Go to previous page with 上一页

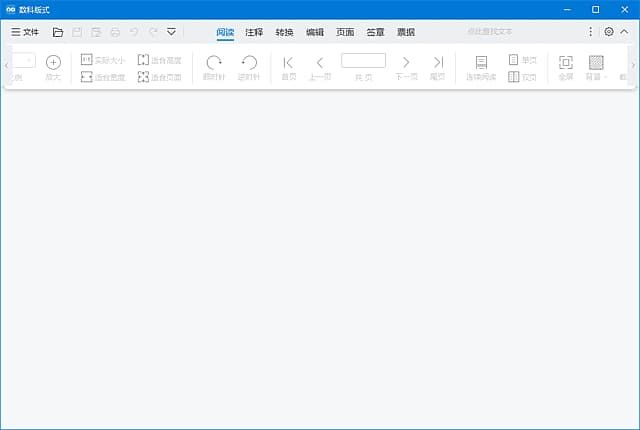click(320, 68)
